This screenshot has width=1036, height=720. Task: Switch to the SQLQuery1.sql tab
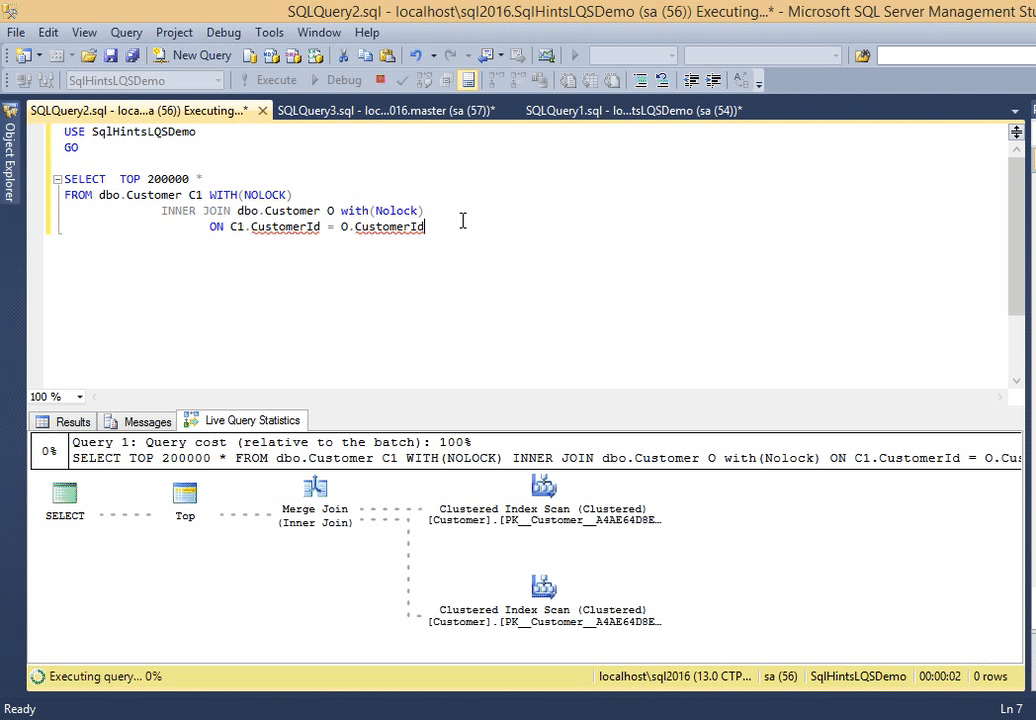pyautogui.click(x=634, y=110)
